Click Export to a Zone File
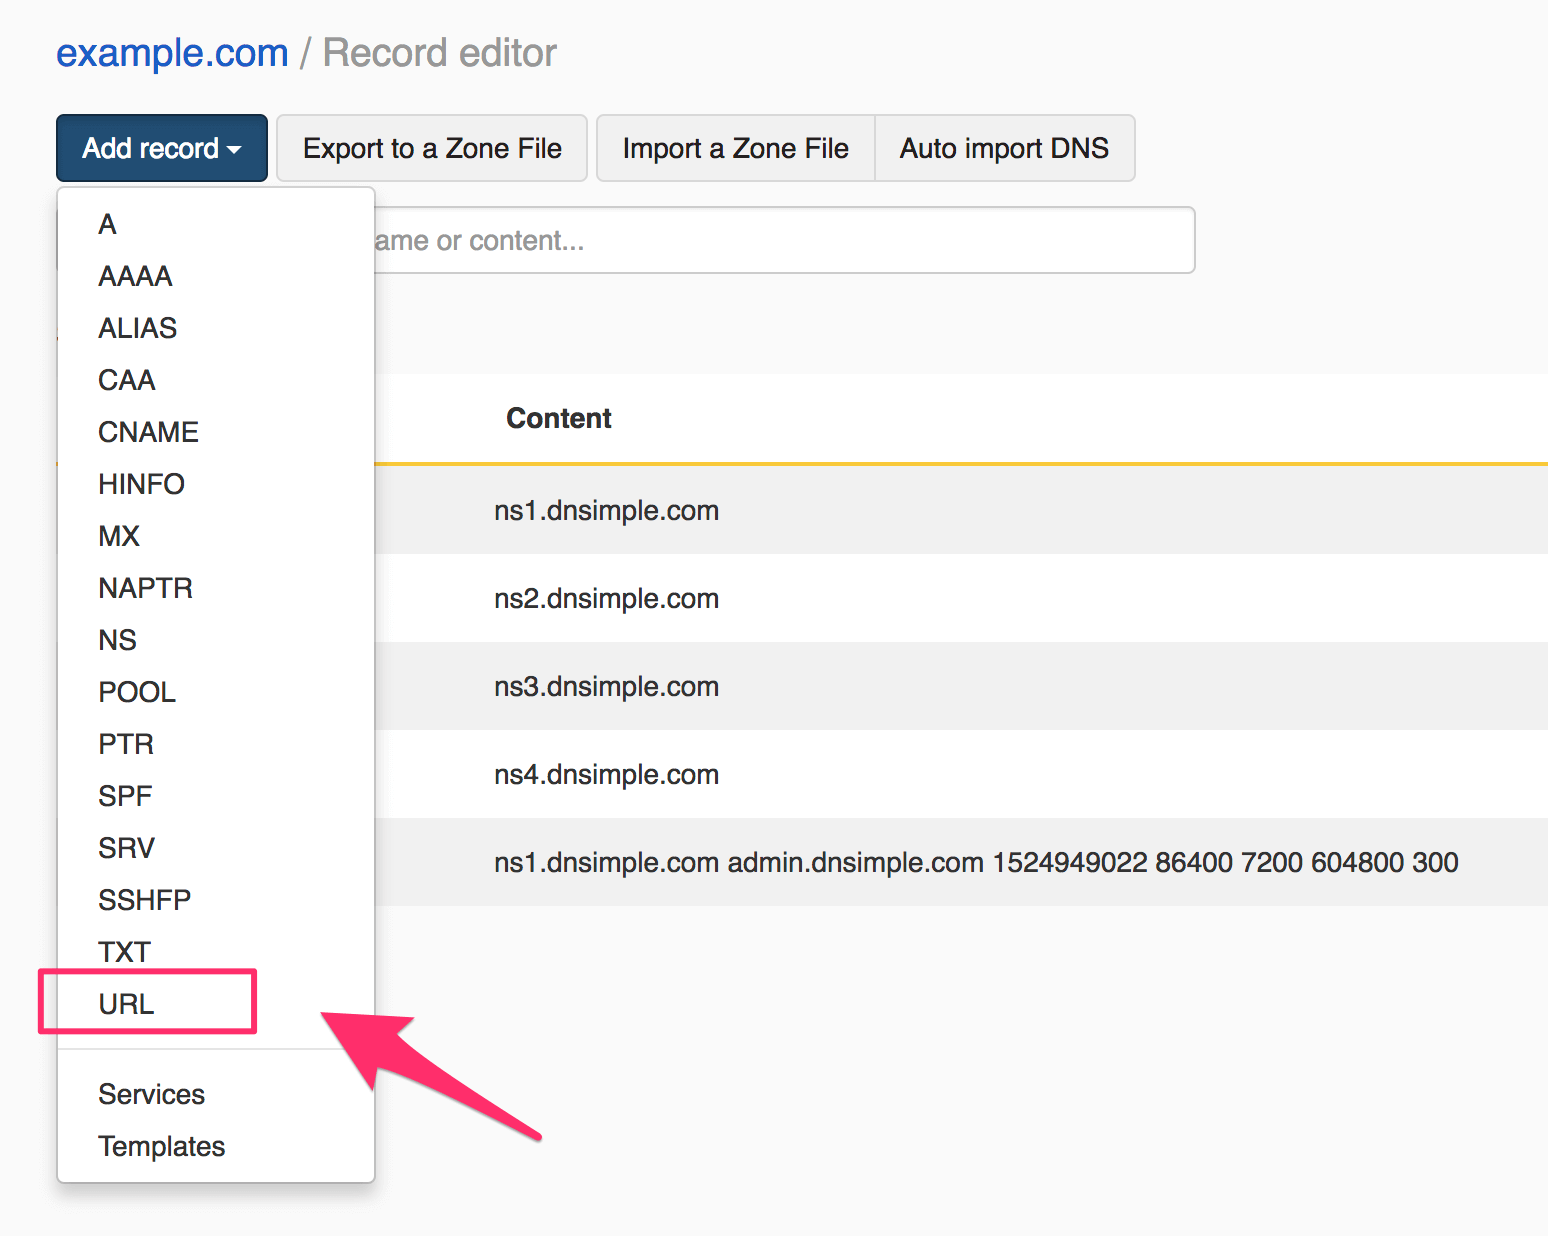This screenshot has height=1236, width=1548. tap(431, 147)
